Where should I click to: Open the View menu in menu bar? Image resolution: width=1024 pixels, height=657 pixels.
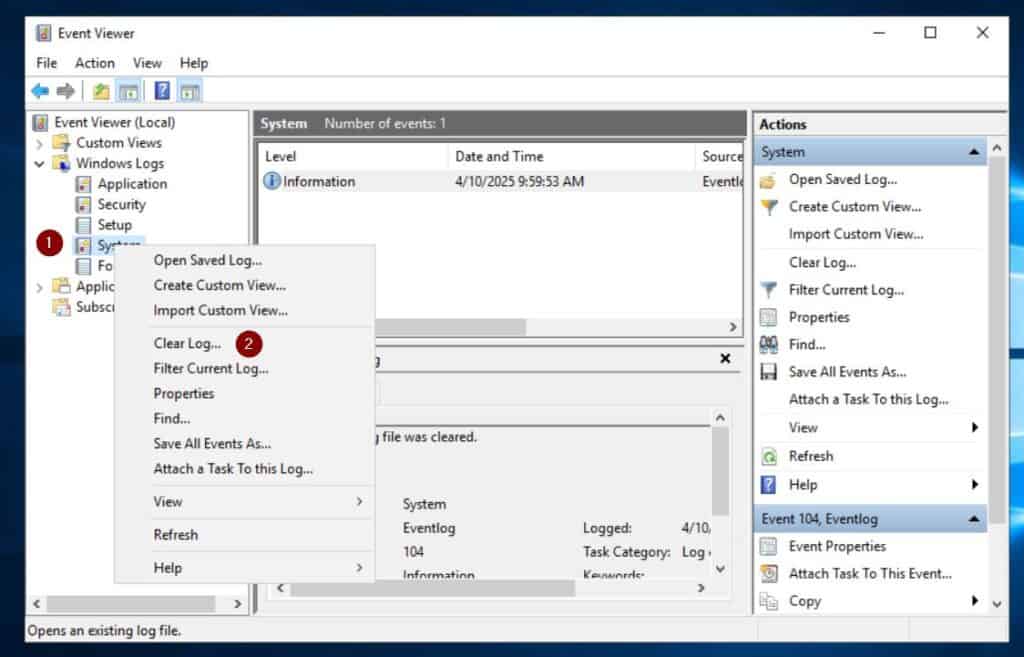coord(147,63)
